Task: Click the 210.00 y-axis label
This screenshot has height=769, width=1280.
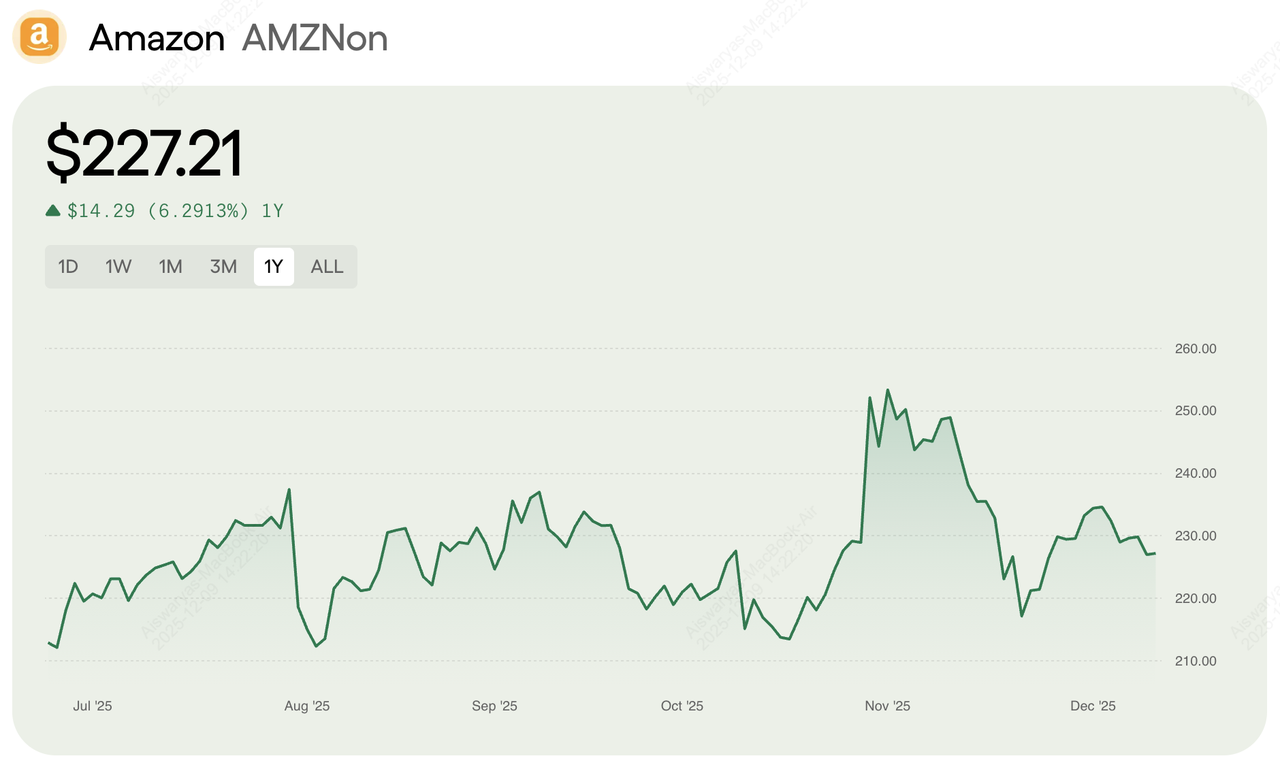Action: [x=1195, y=661]
